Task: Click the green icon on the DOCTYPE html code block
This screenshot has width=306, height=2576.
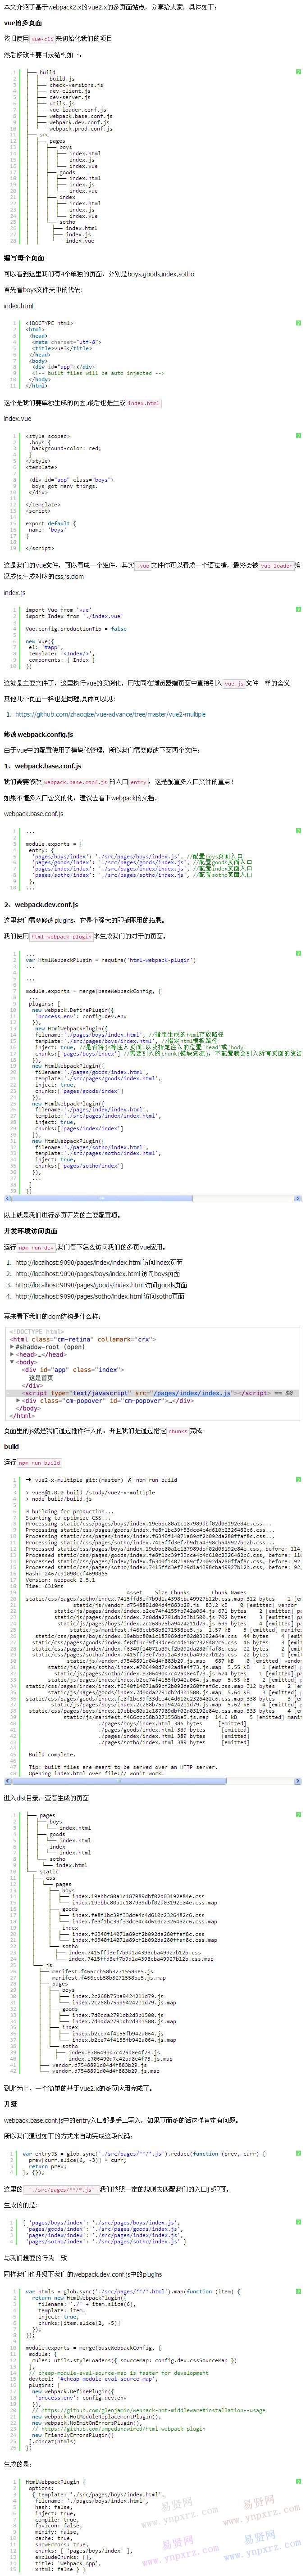Action: [x=298, y=324]
